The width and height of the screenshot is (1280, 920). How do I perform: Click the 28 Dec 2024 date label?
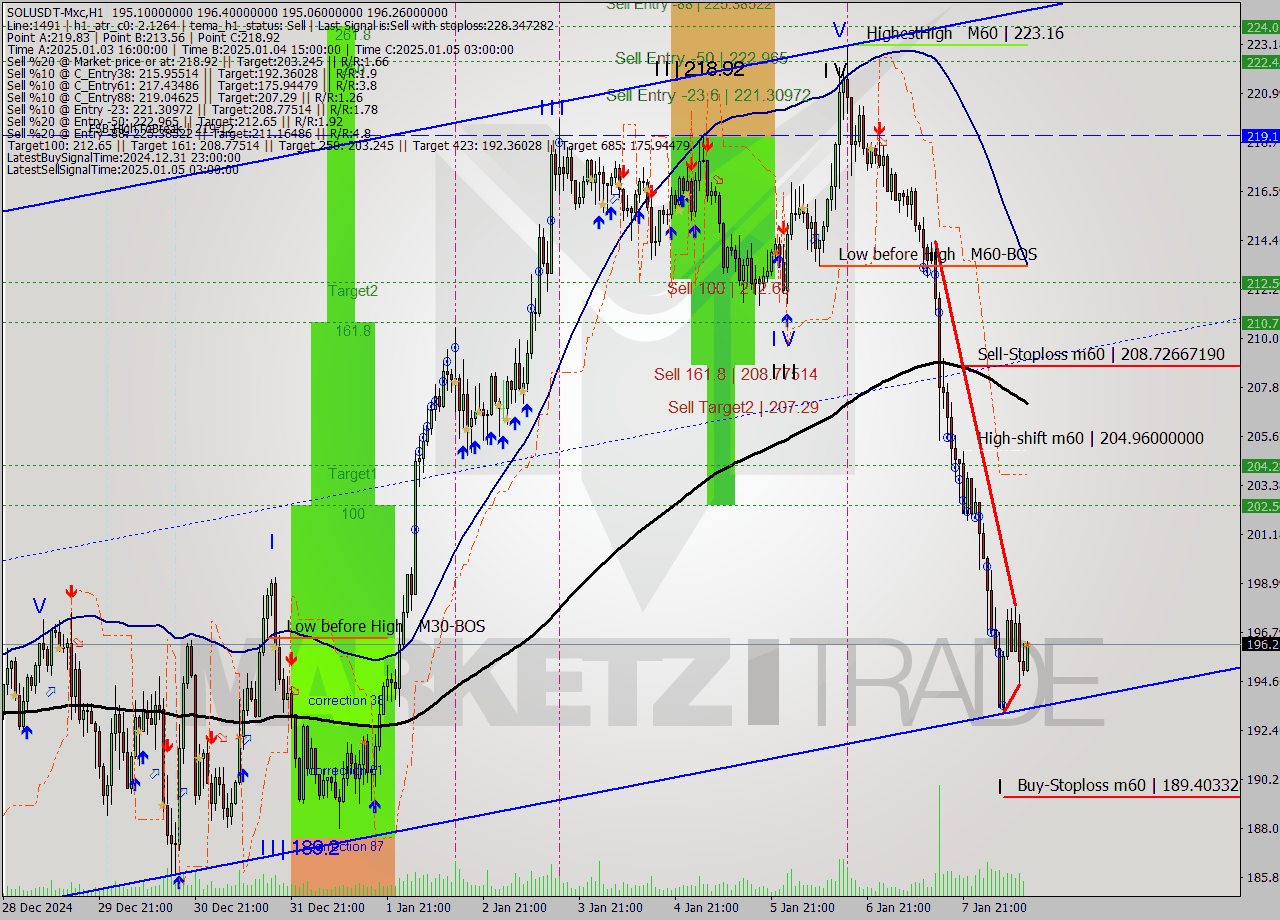point(36,907)
